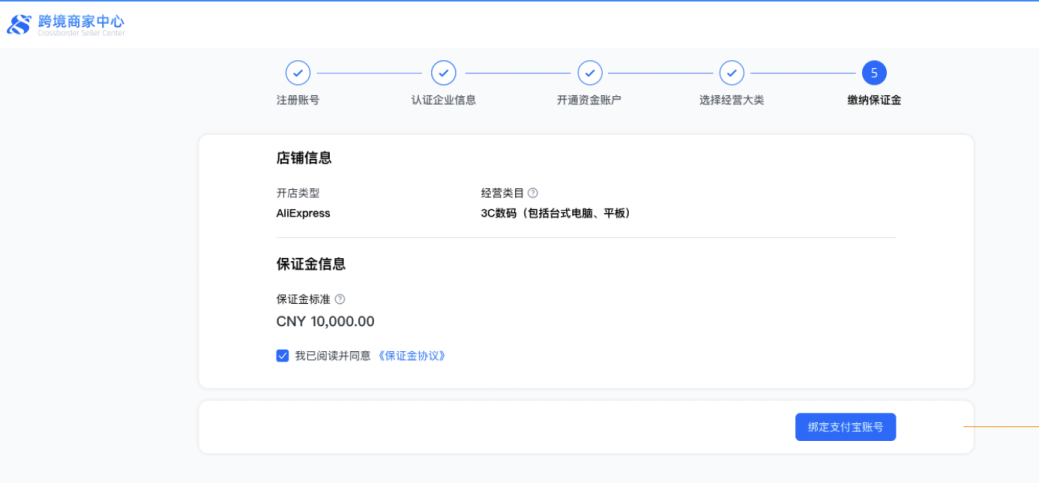Click the 3C数码 category value text
The image size is (1039, 483).
click(555, 213)
